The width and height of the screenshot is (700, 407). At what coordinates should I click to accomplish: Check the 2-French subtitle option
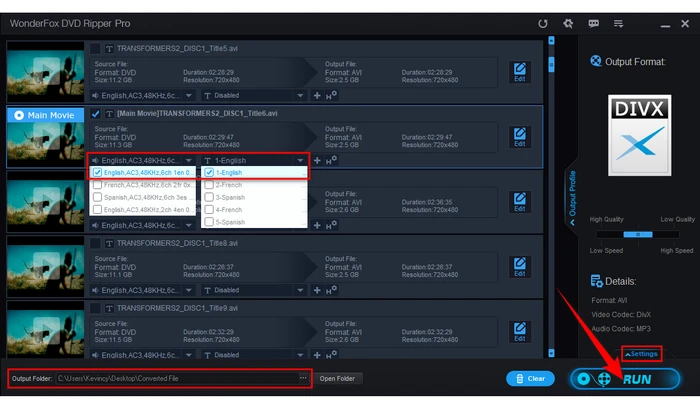point(209,184)
